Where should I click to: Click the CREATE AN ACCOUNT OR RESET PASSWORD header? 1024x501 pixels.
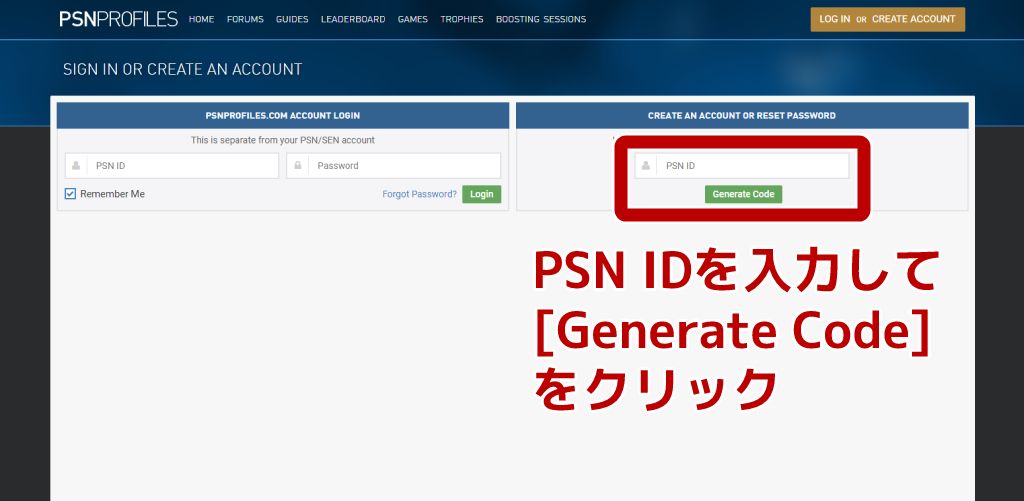(x=742, y=116)
